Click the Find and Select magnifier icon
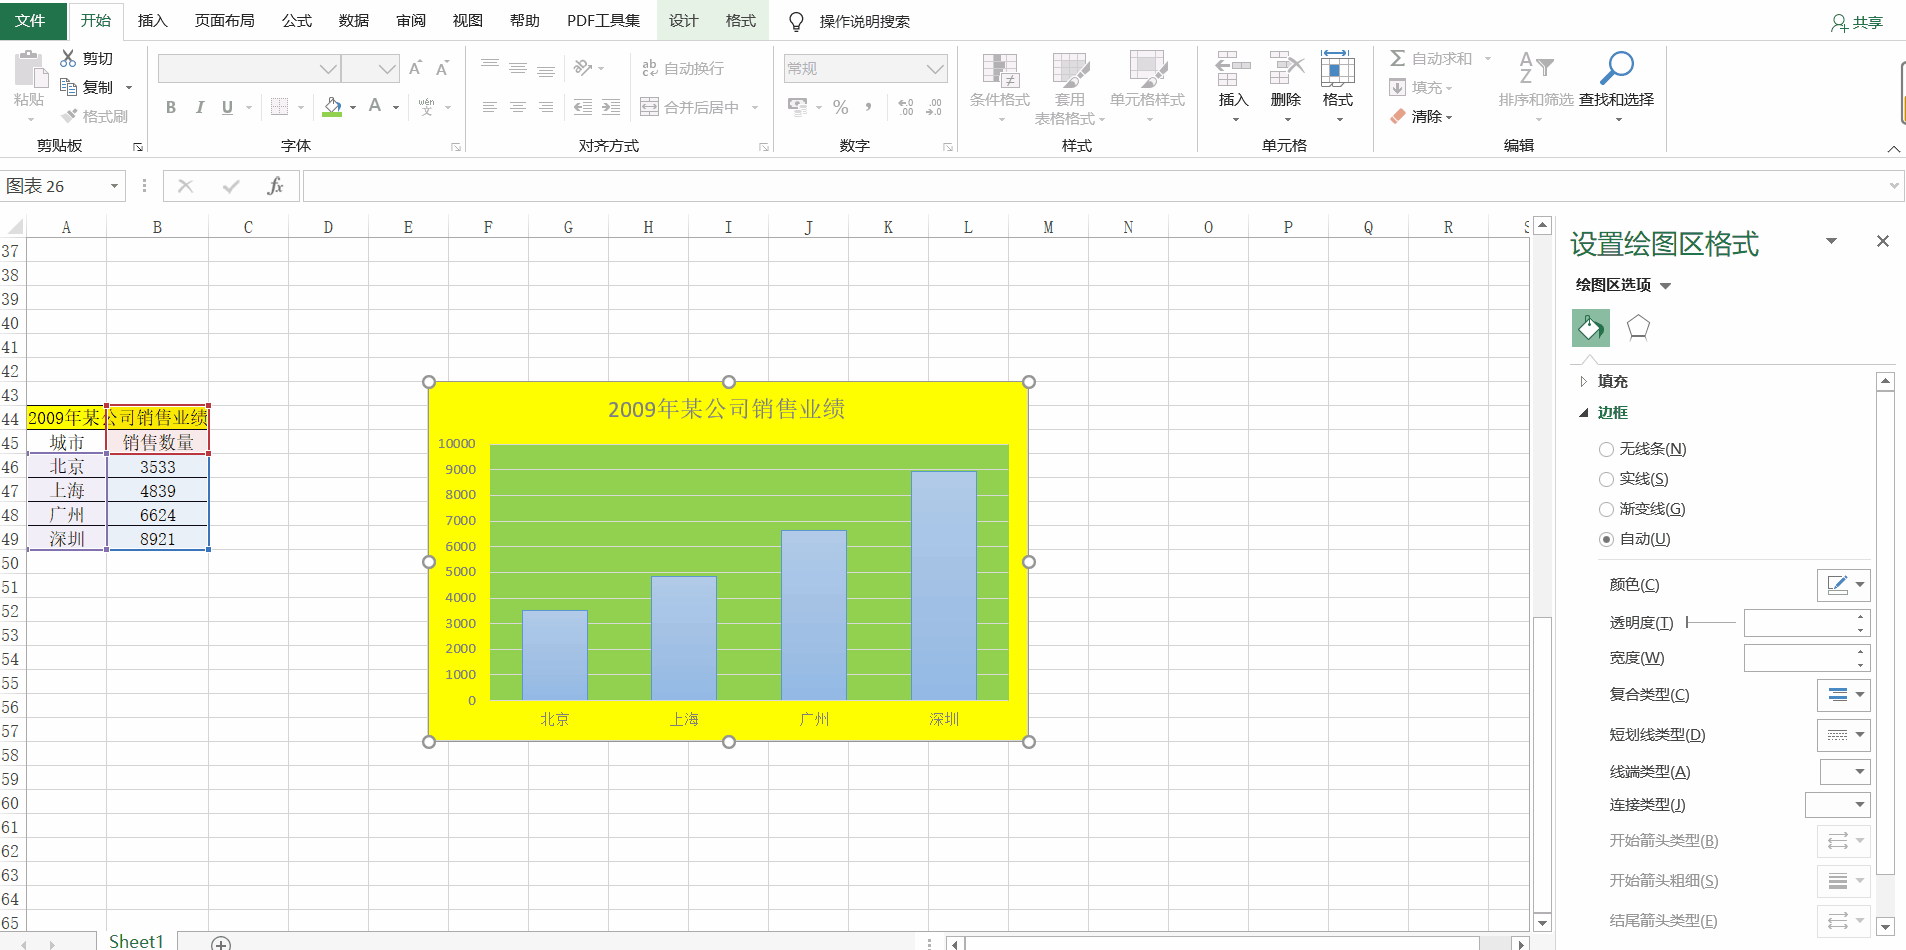This screenshot has width=1906, height=950. coord(1616,69)
